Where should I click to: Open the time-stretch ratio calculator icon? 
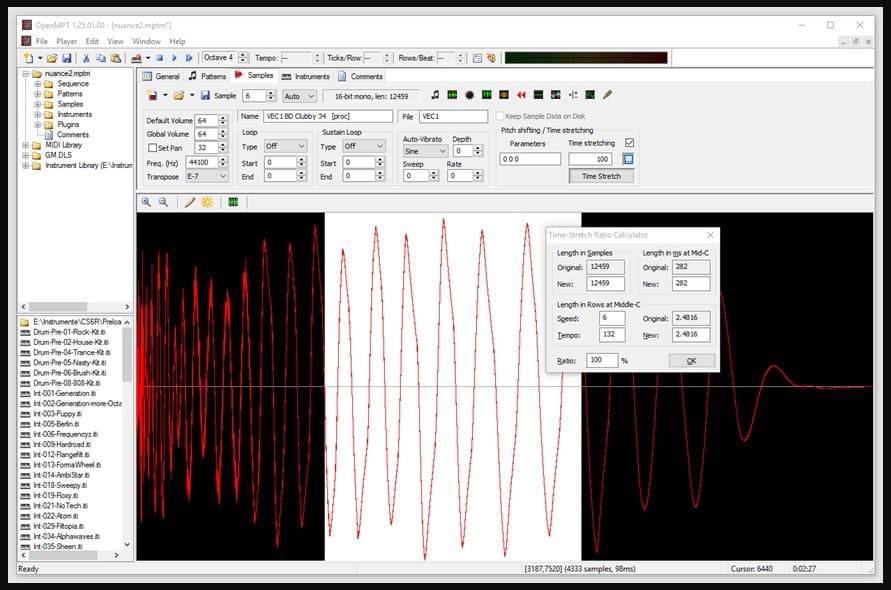628,159
